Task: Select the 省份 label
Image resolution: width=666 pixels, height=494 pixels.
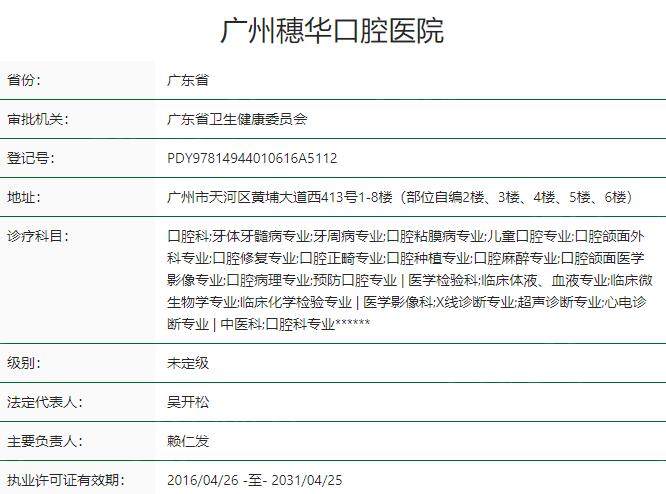Action: pyautogui.click(x=24, y=80)
